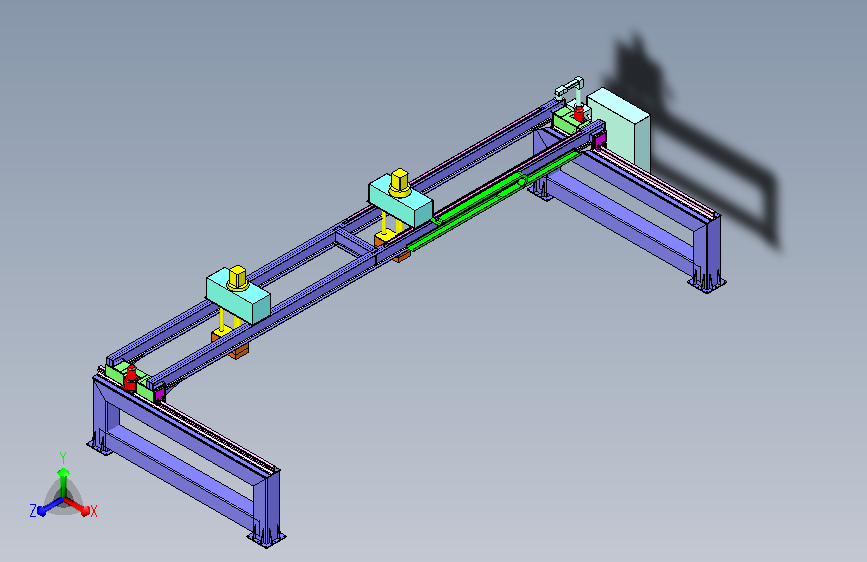Select the yellow motor on the middle cyan carriage
Image resolution: width=867 pixels, height=562 pixels.
pos(399,183)
